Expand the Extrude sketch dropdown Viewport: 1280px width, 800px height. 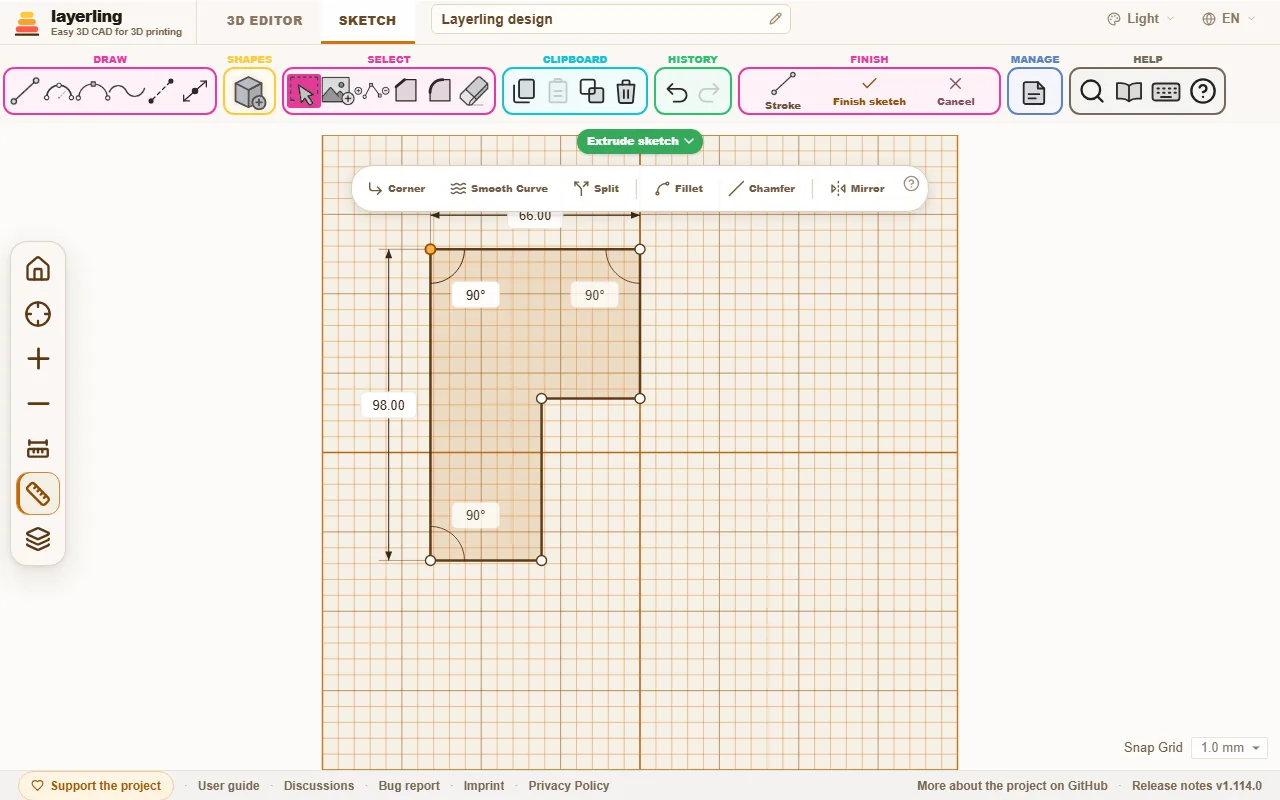(640, 141)
